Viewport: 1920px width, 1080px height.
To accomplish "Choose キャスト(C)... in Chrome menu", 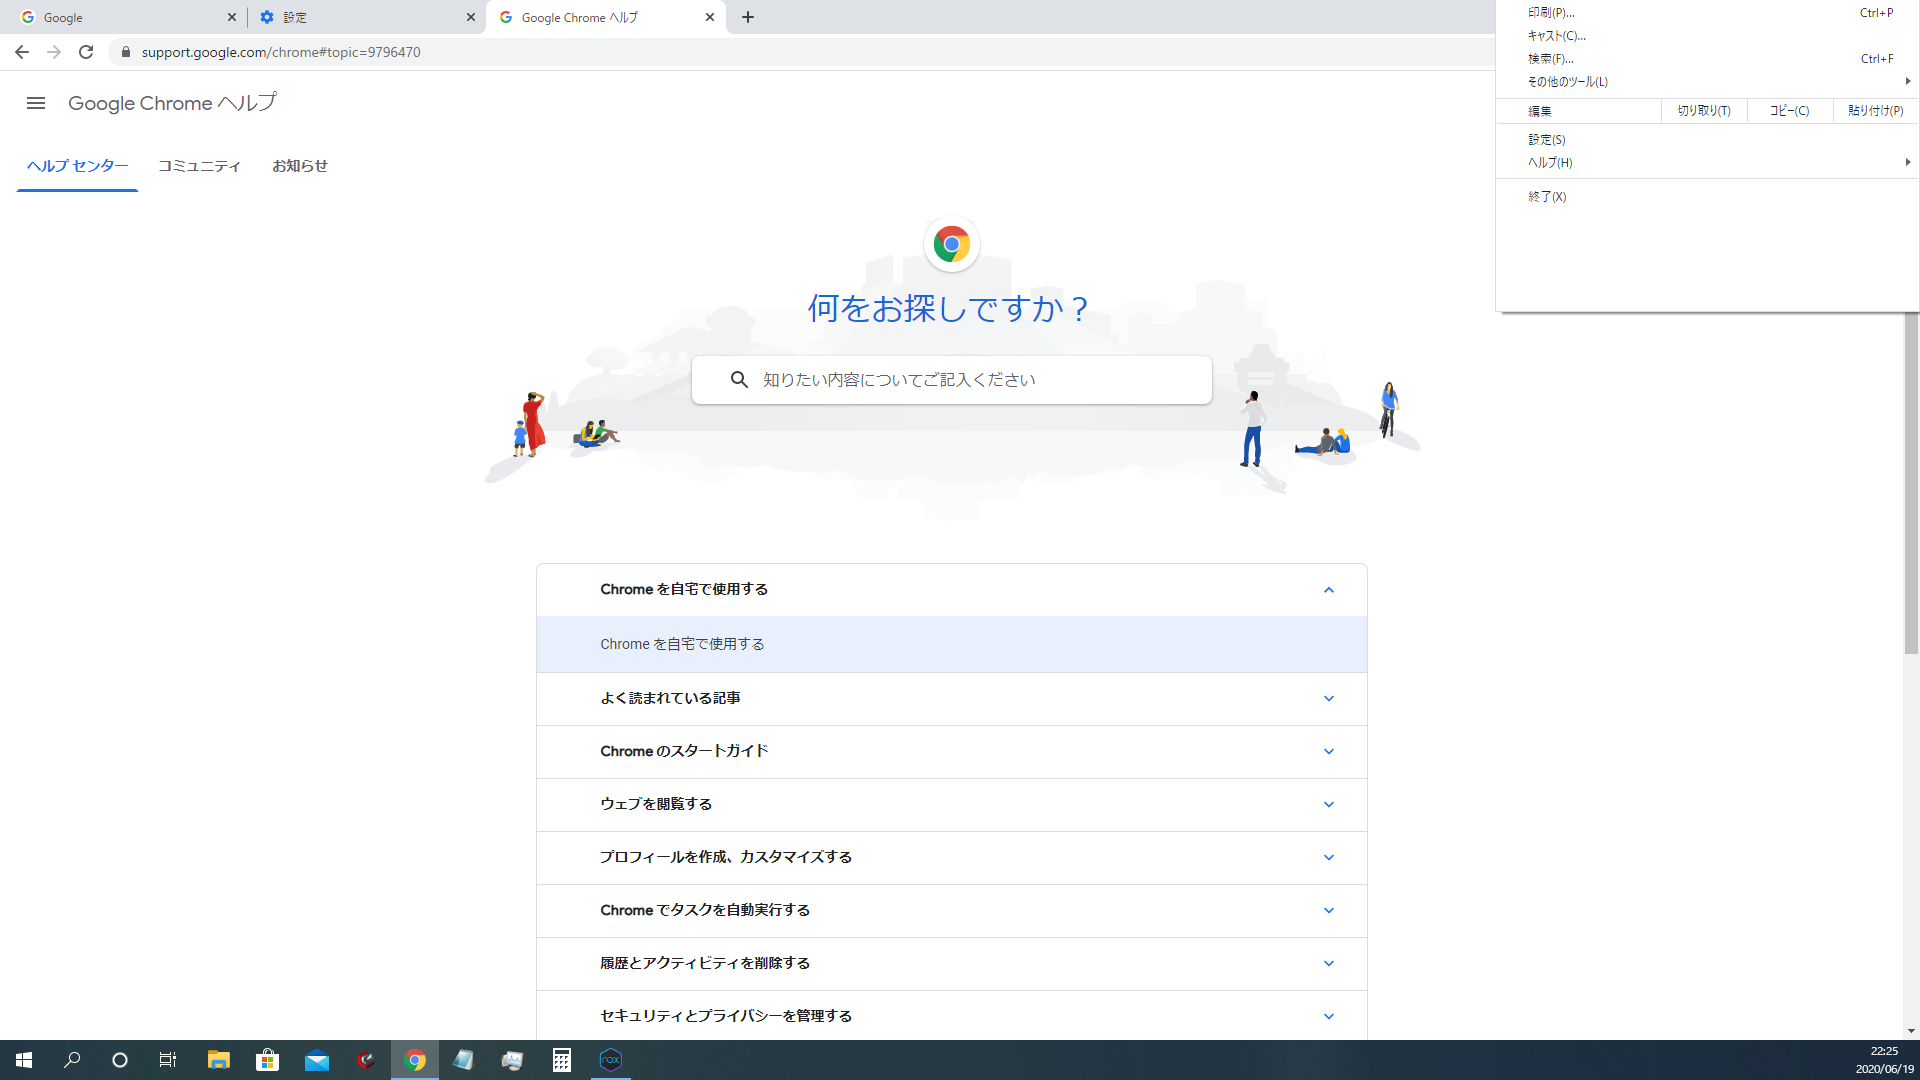I will (1708, 36).
